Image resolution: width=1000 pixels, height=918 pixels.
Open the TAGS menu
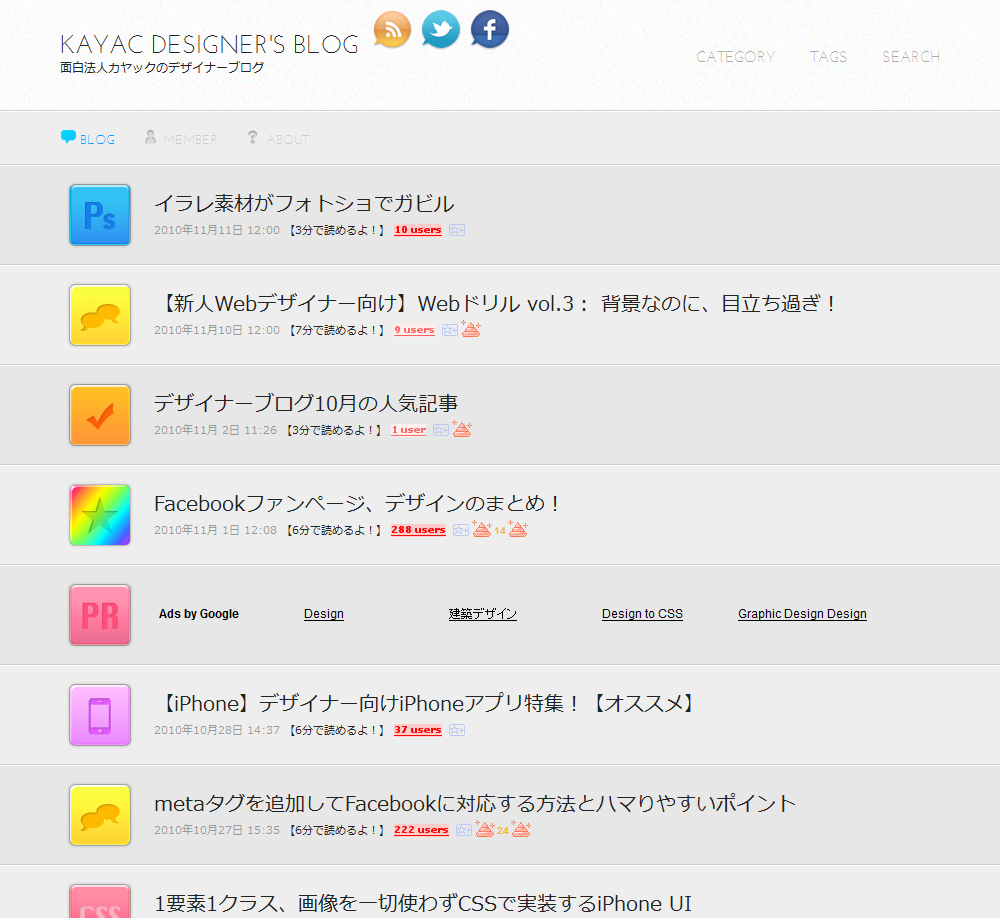coord(828,57)
